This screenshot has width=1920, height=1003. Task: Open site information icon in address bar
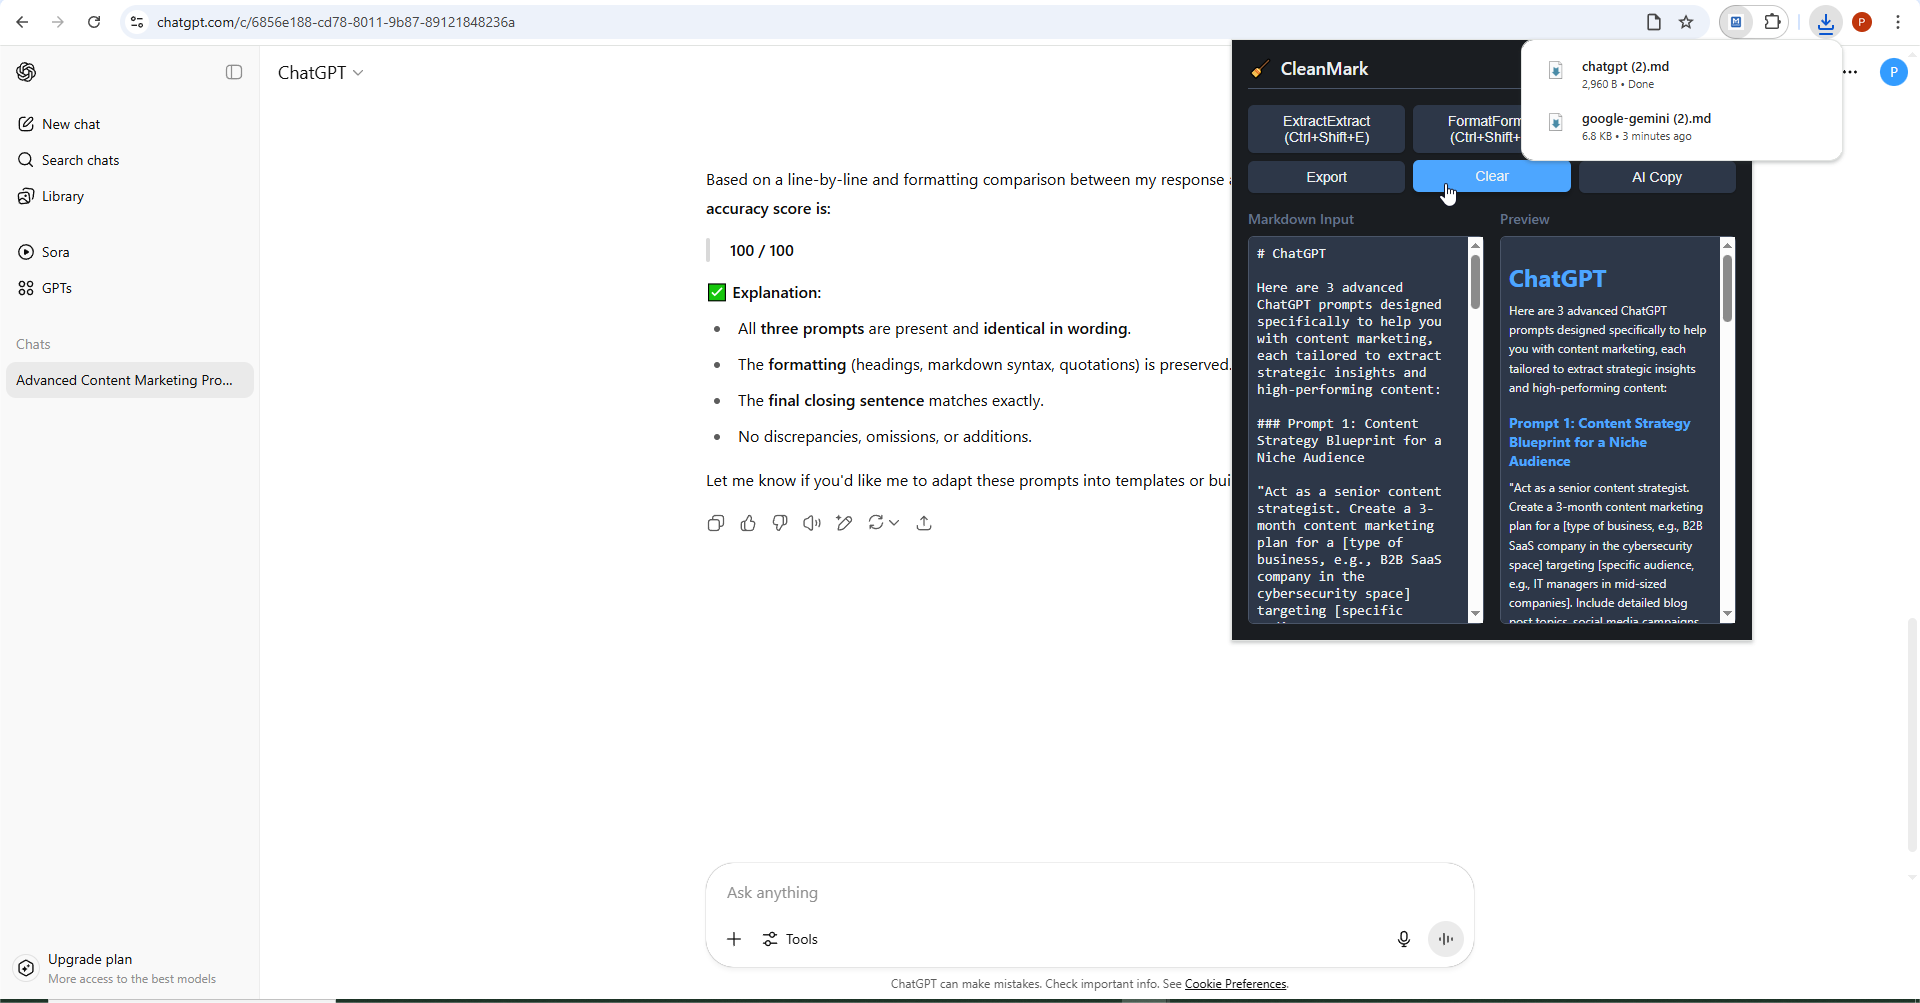coord(137,22)
